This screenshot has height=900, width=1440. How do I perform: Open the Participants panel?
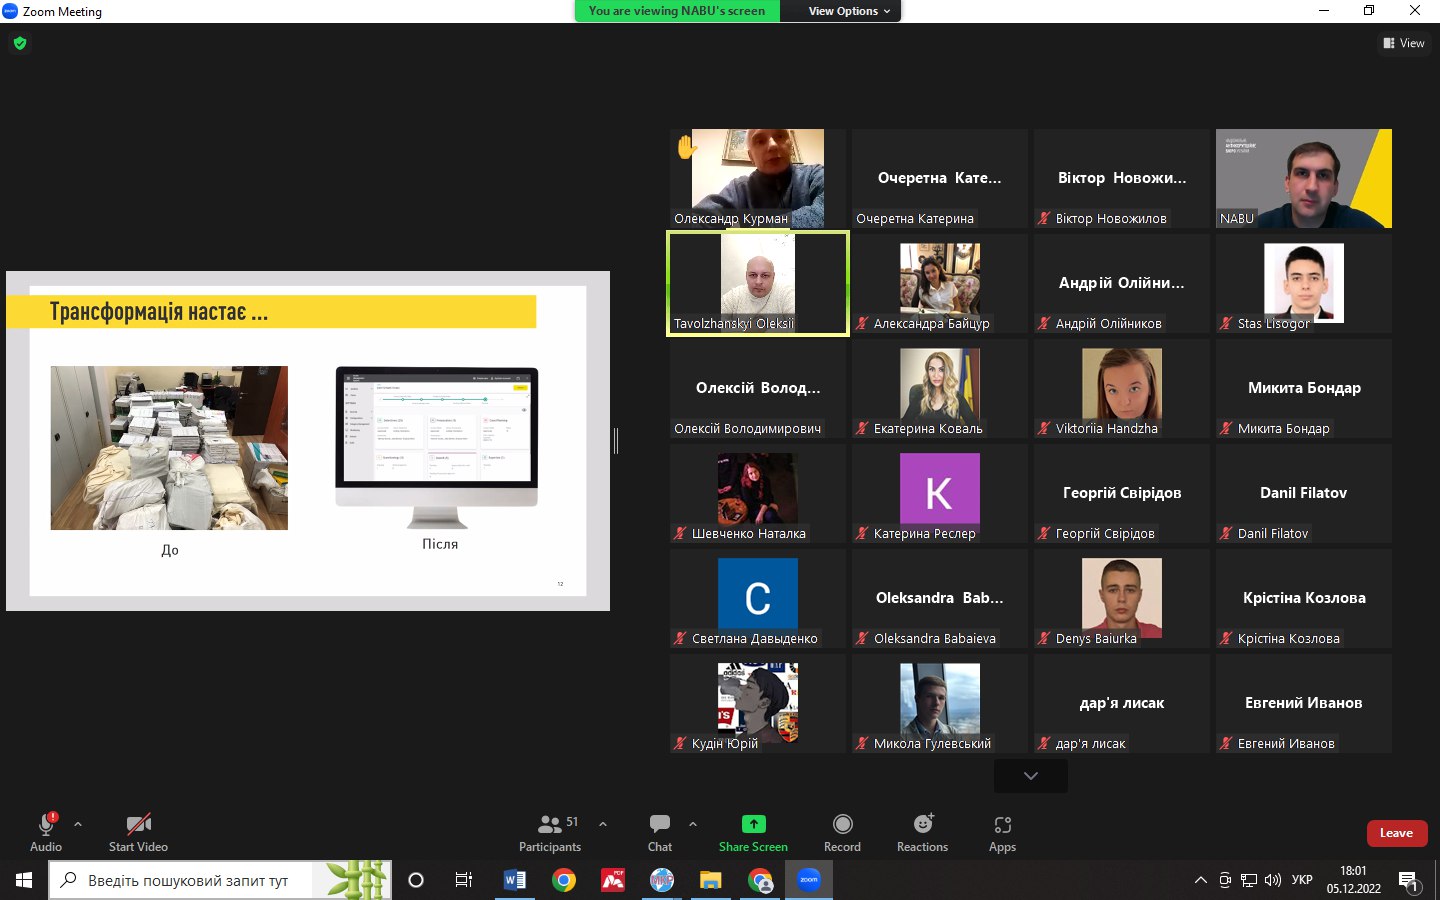click(x=549, y=832)
